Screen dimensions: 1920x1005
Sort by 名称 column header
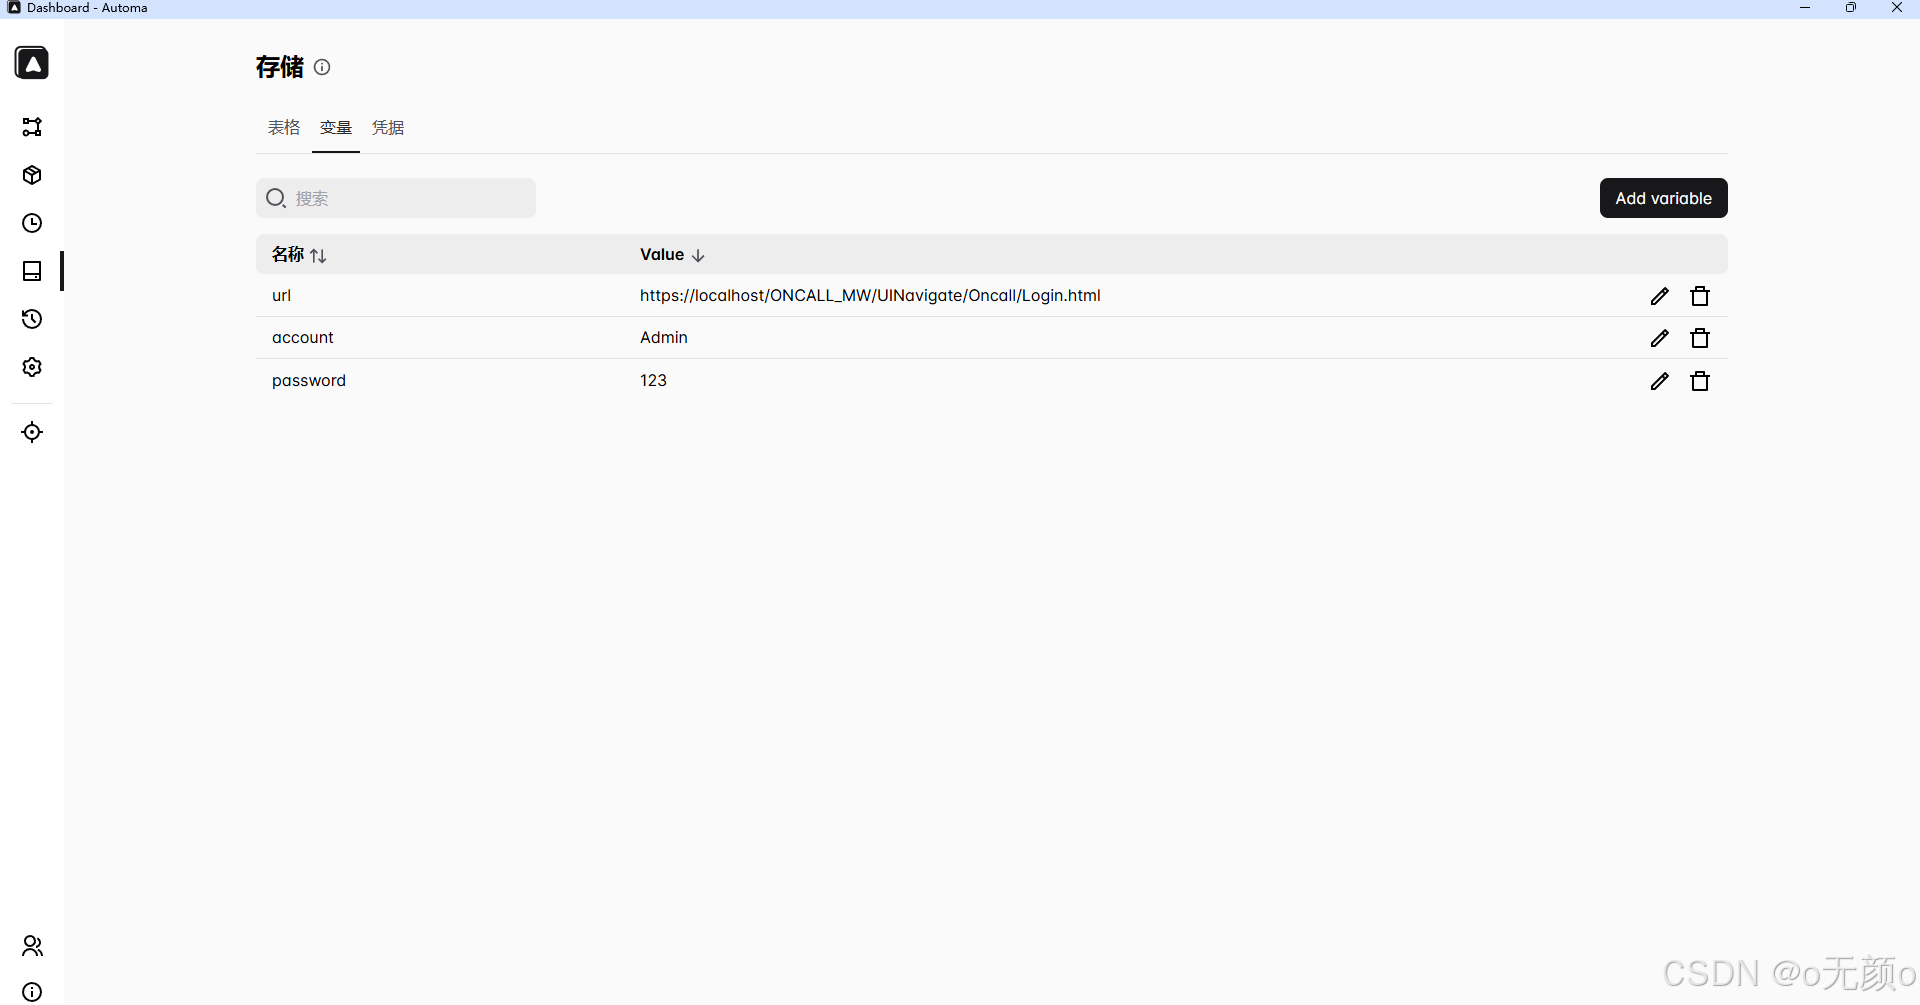tap(299, 255)
